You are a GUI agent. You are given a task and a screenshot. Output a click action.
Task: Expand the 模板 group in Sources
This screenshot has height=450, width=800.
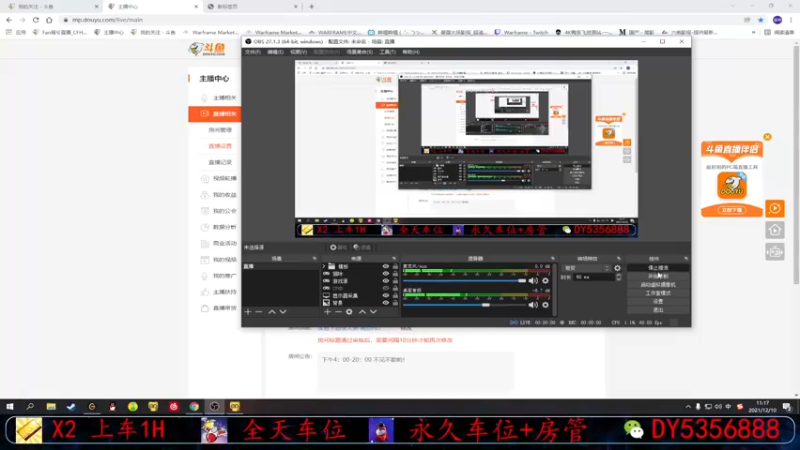tap(323, 266)
